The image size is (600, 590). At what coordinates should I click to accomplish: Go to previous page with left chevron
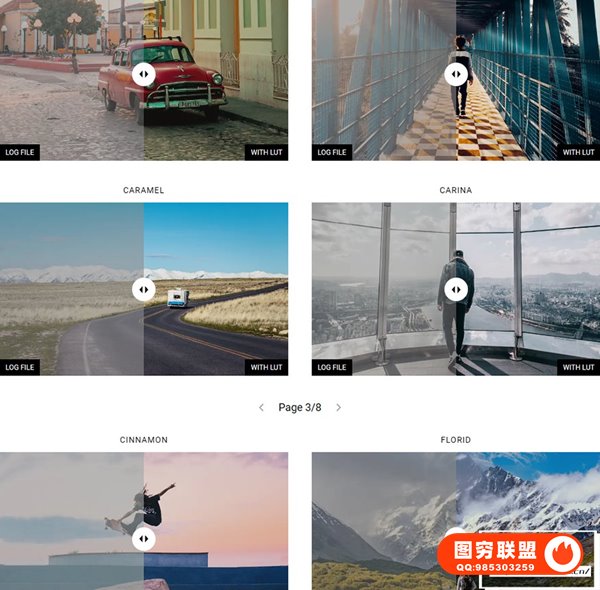261,407
